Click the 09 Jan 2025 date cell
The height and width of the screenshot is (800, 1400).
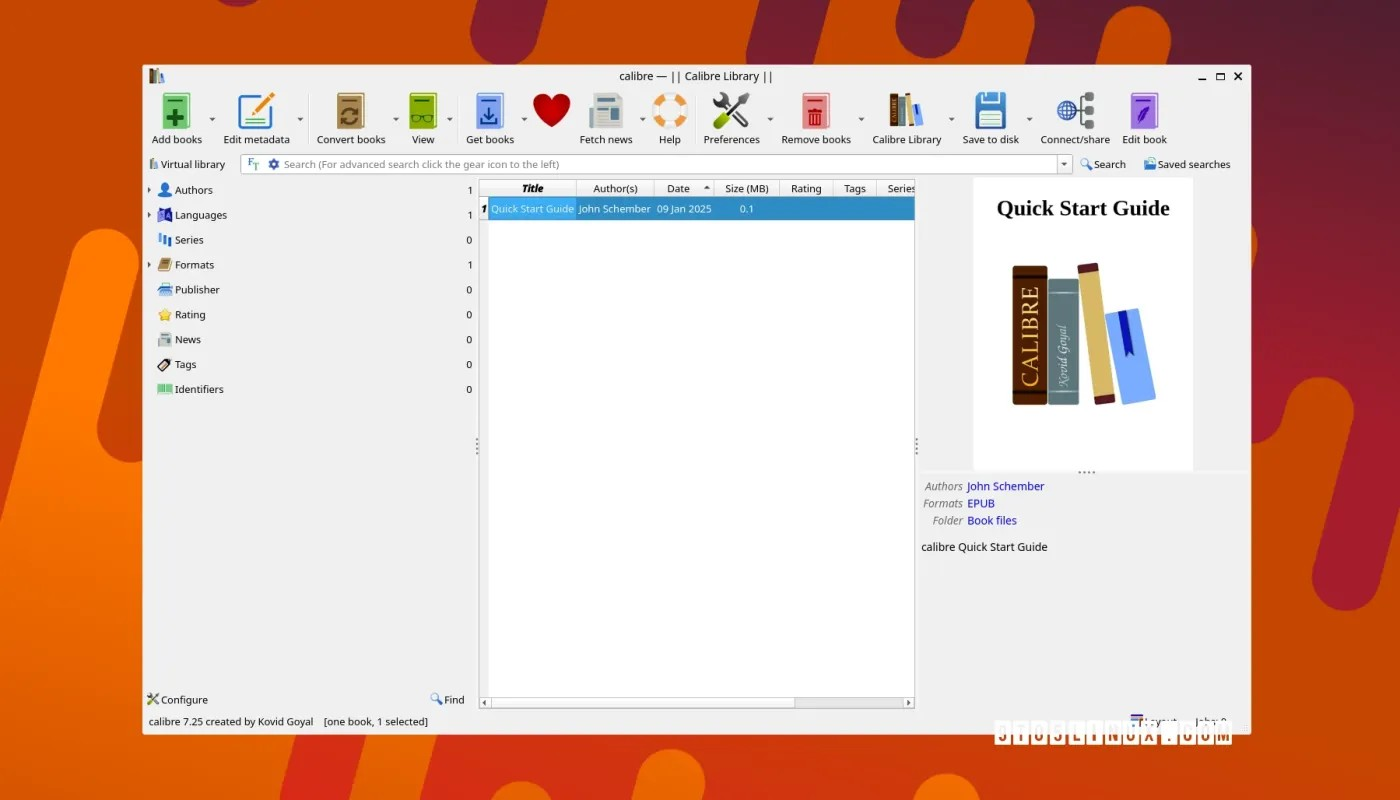pos(684,209)
